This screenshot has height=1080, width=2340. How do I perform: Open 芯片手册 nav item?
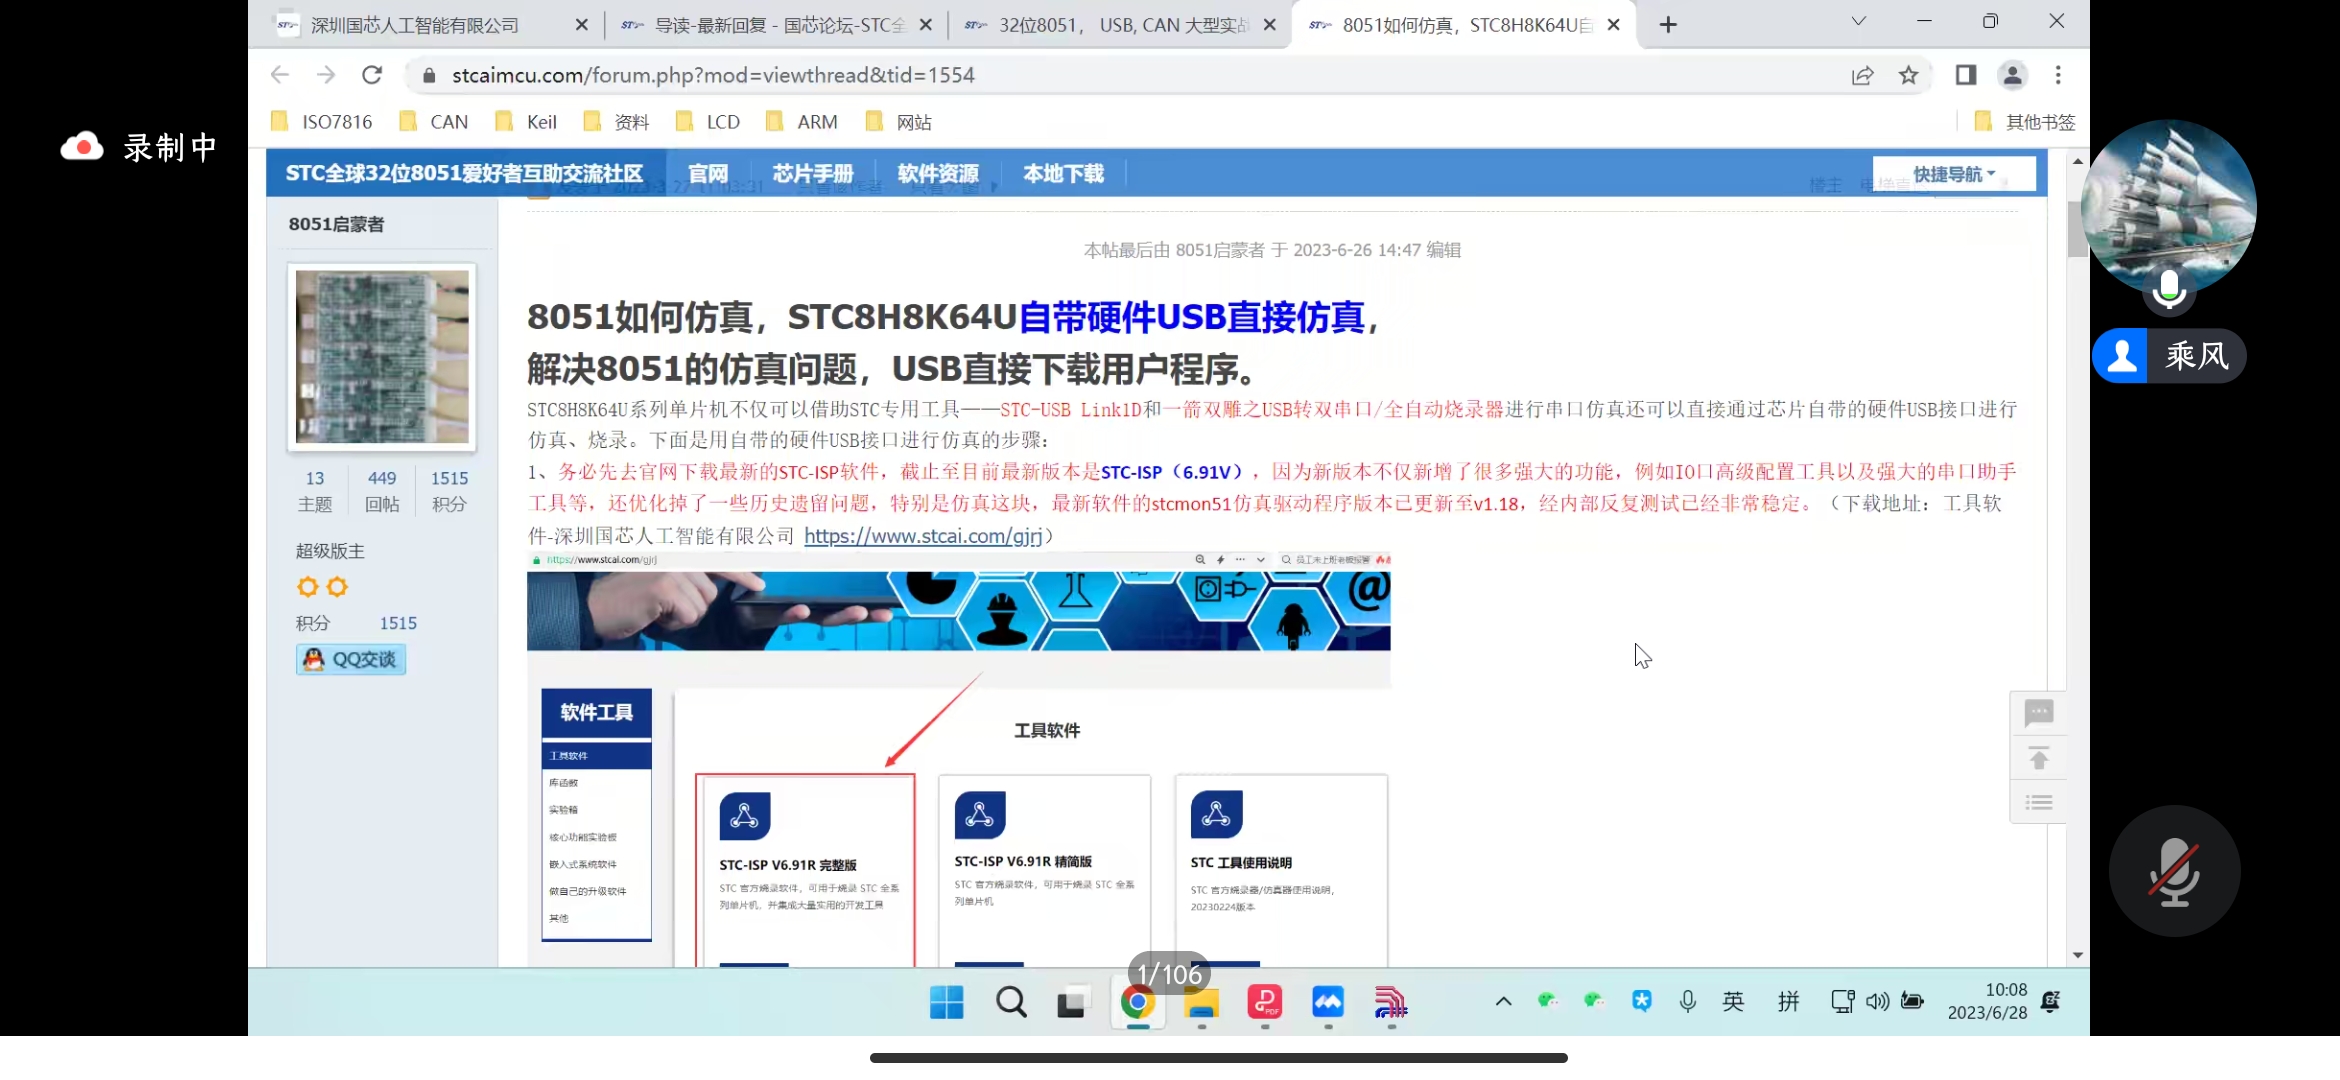pos(813,174)
